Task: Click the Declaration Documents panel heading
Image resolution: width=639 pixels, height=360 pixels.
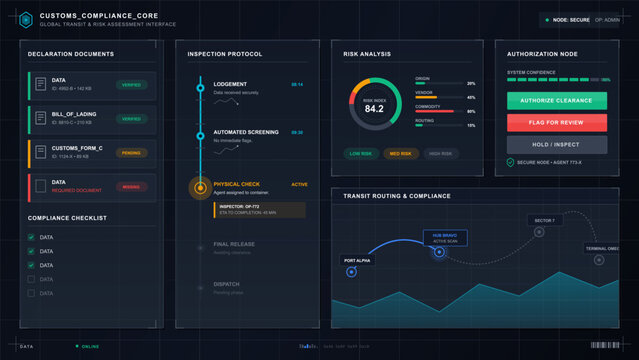Action: point(71,54)
